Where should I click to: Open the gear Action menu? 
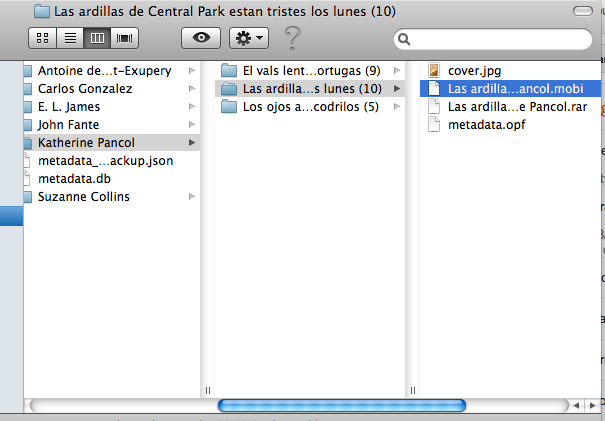(249, 38)
